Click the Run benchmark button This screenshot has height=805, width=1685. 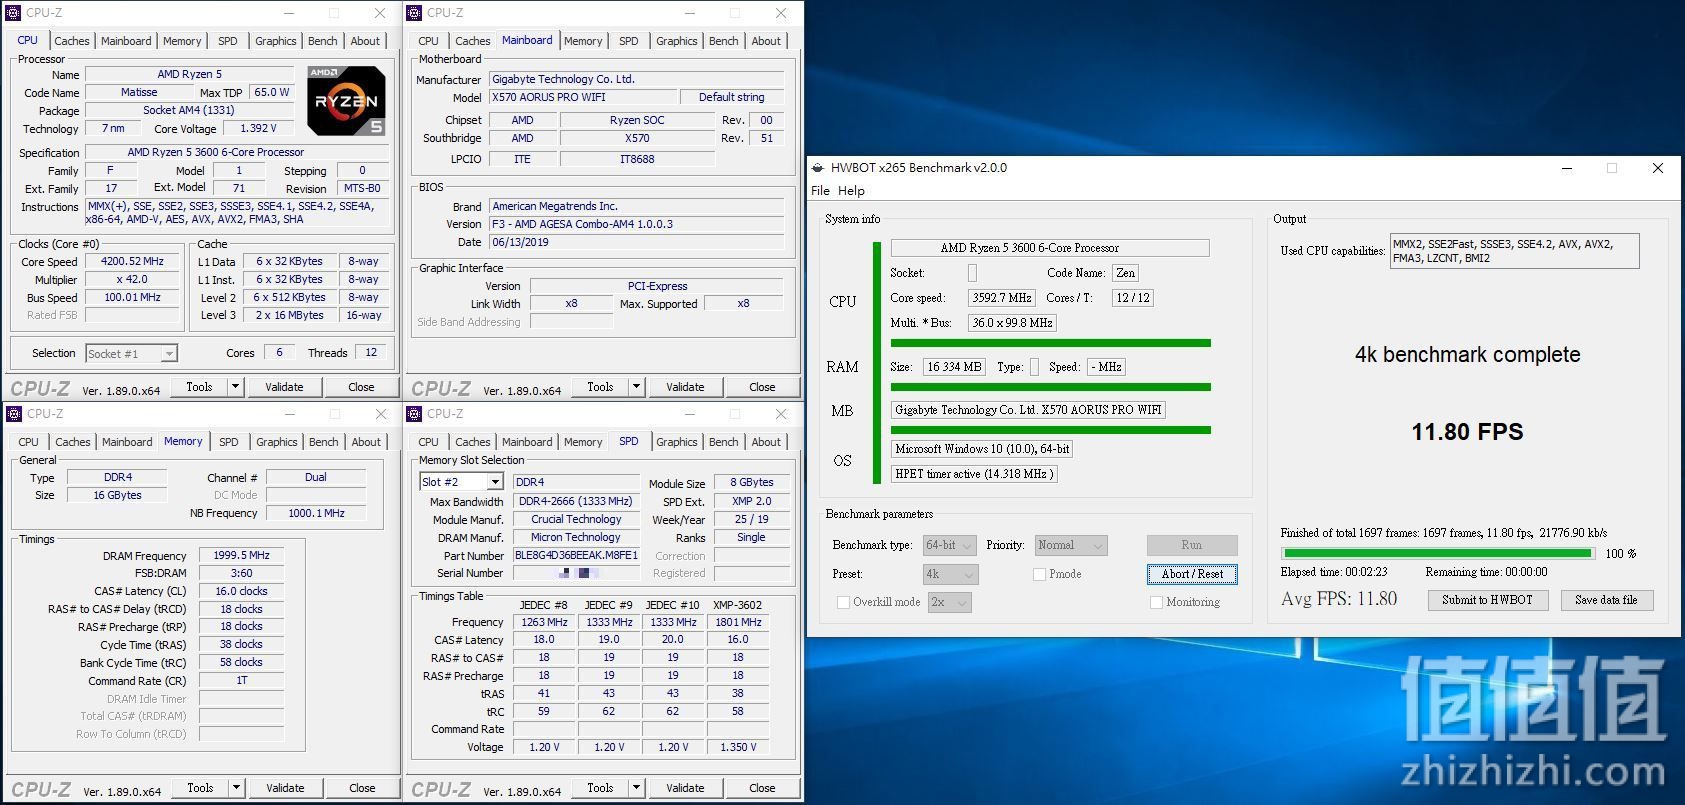(1192, 545)
